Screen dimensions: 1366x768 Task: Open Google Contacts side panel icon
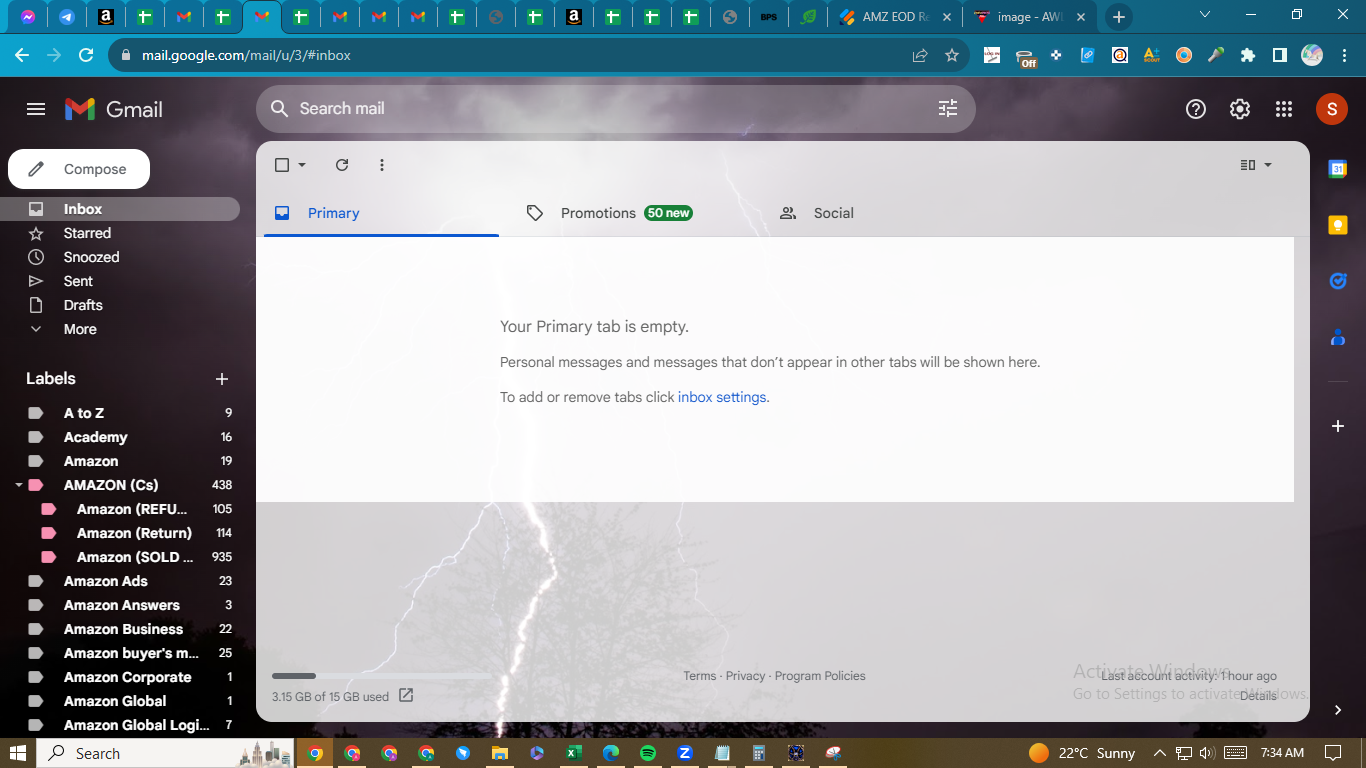(1337, 337)
